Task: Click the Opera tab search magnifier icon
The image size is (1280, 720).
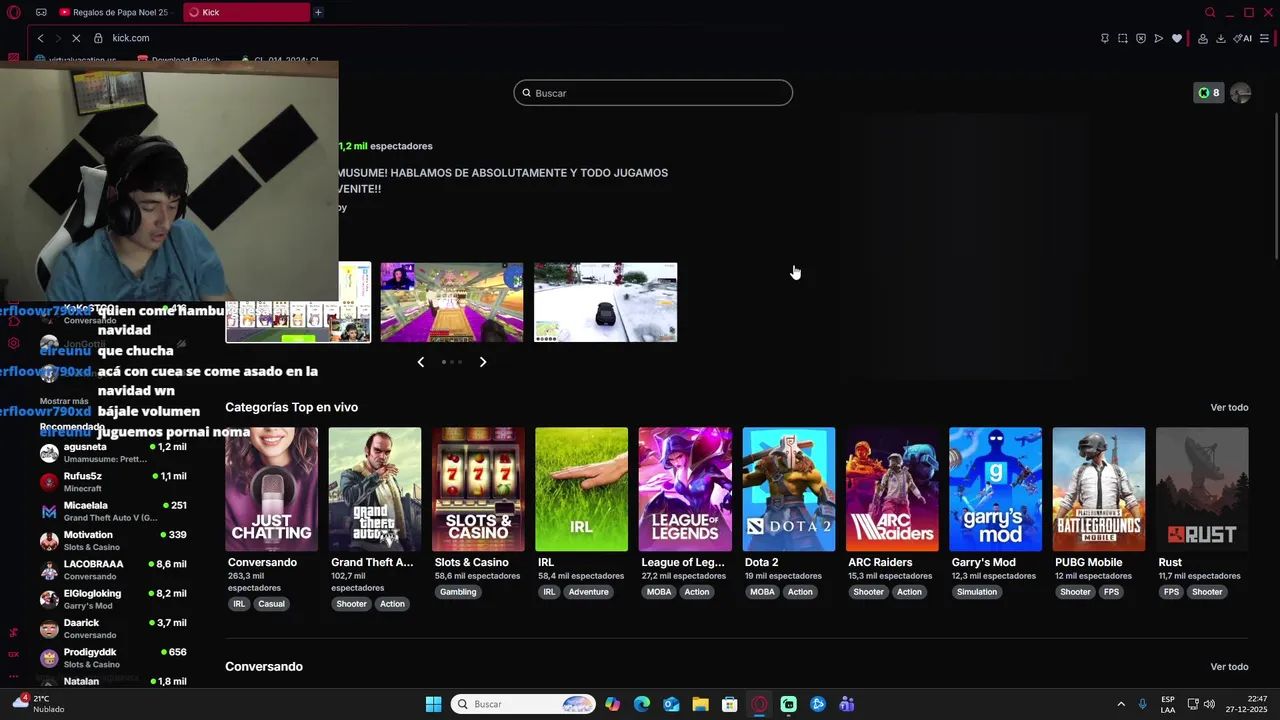Action: pos(1210,12)
